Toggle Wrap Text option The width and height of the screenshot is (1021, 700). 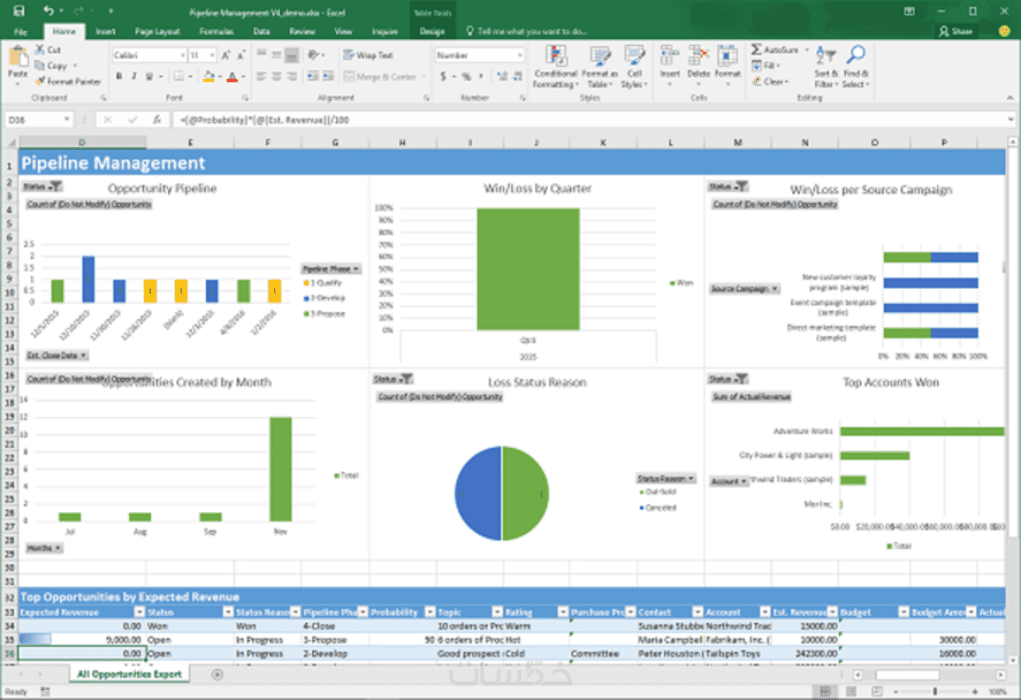pos(368,55)
